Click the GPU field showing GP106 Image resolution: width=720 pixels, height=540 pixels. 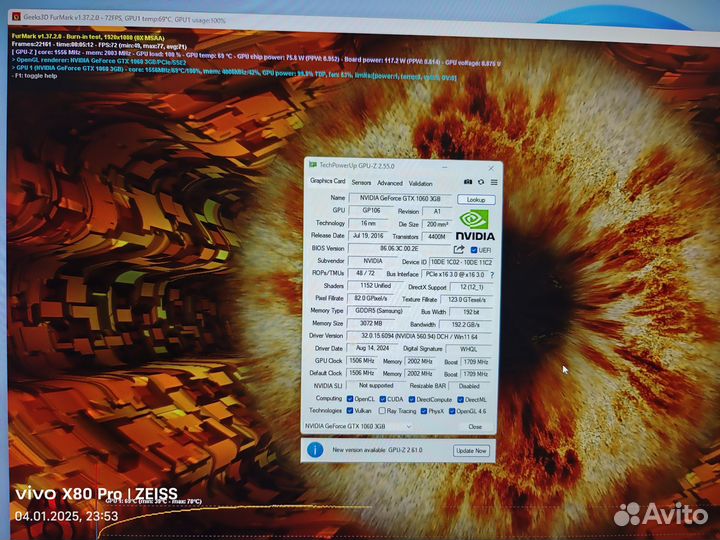tap(371, 210)
